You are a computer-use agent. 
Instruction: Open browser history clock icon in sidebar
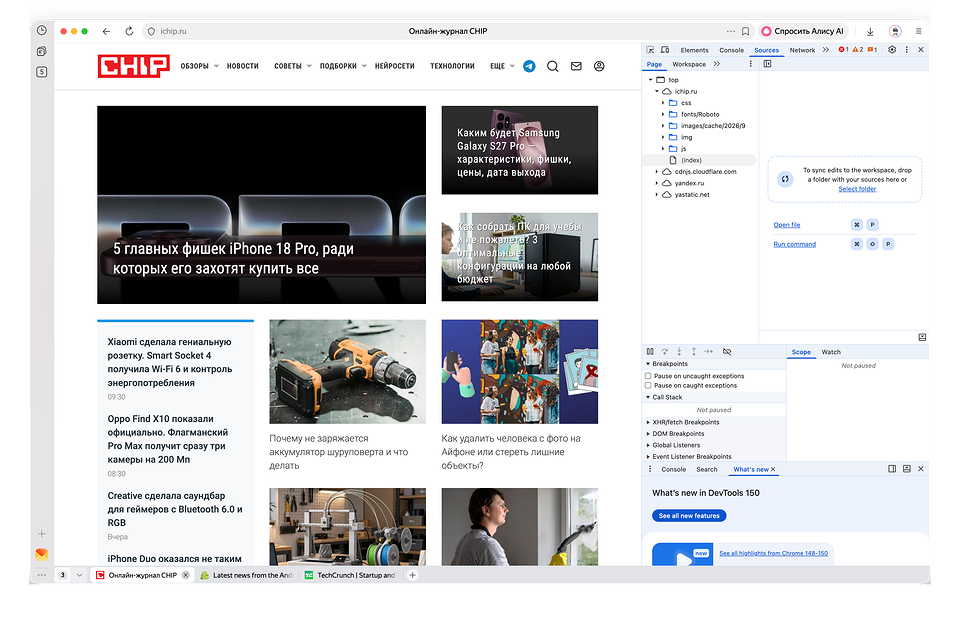pyautogui.click(x=42, y=30)
